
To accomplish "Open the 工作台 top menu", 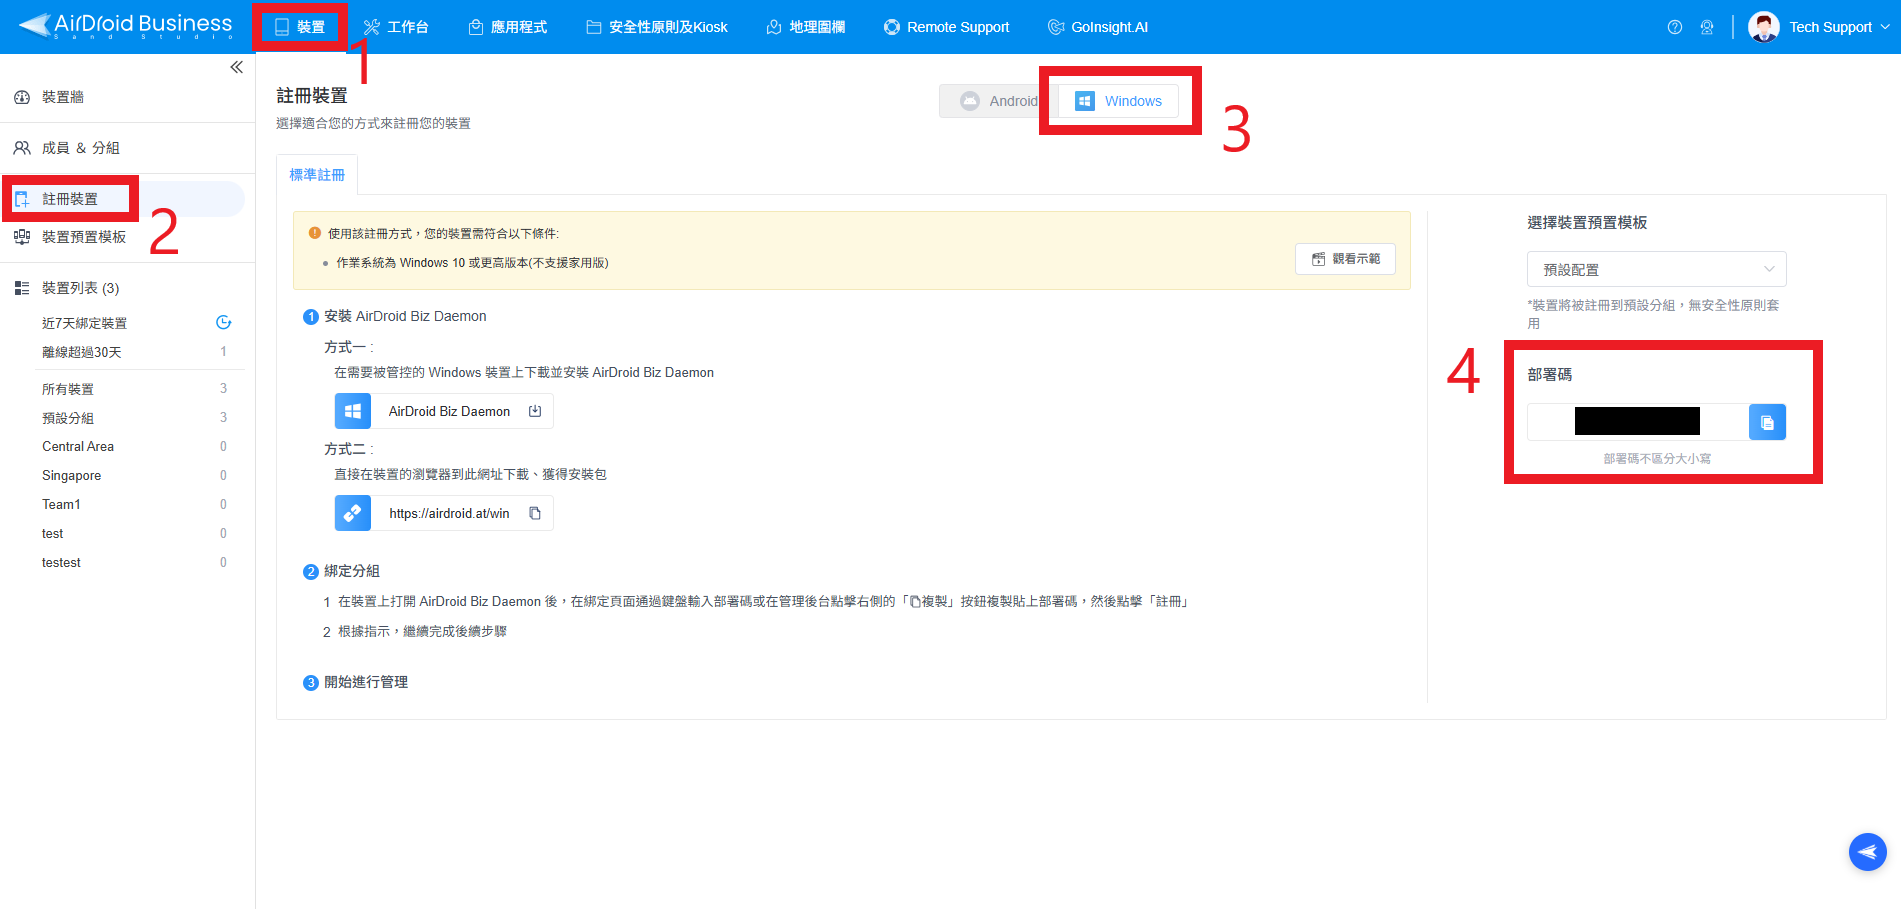I will pos(396,27).
